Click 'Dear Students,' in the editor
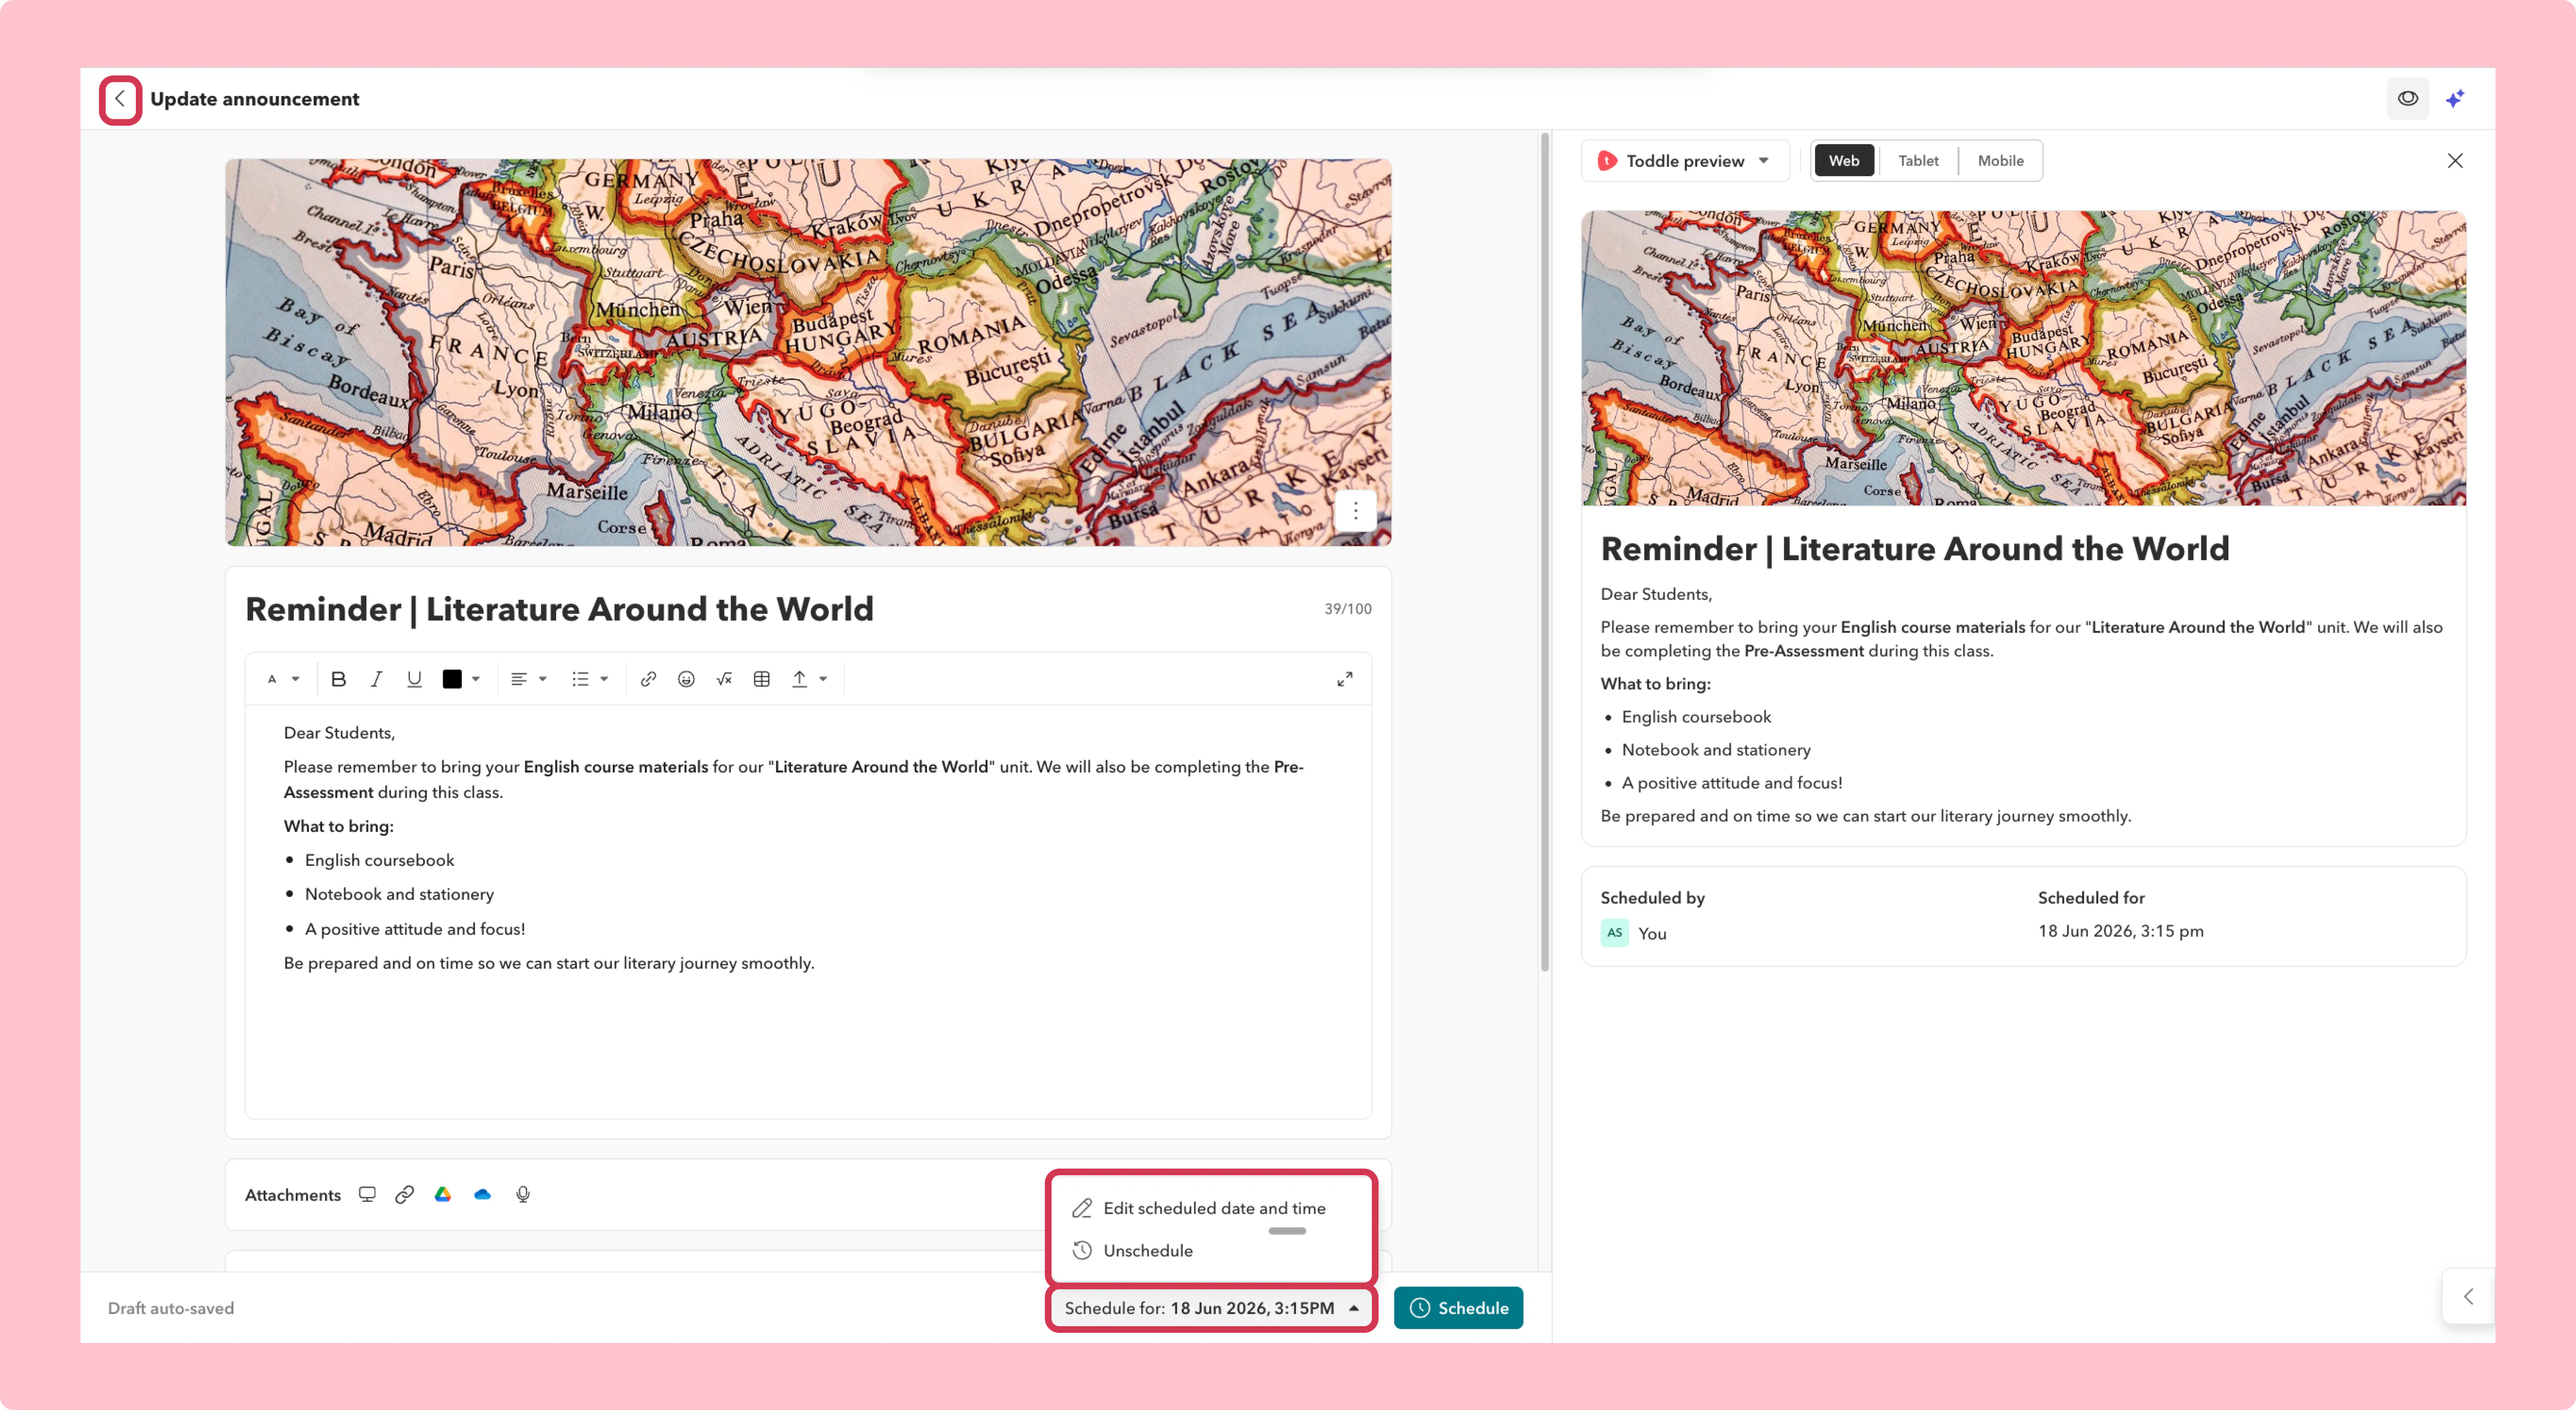The image size is (2576, 1410). coord(339,733)
